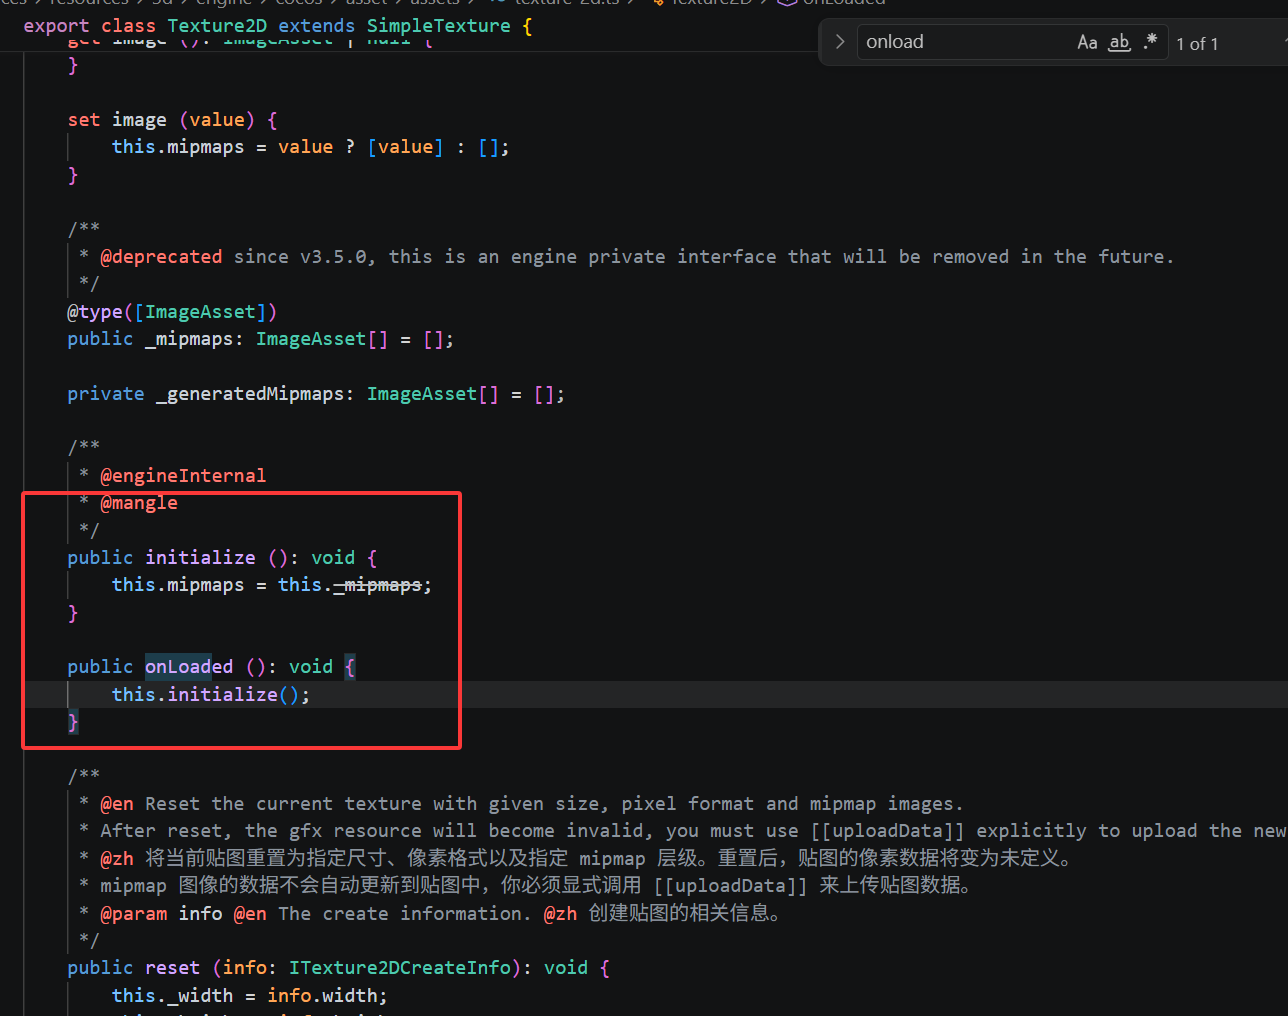Click "[[uploadData]]" in the Chinese comment line
This screenshot has width=1288, height=1016.
[730, 886]
